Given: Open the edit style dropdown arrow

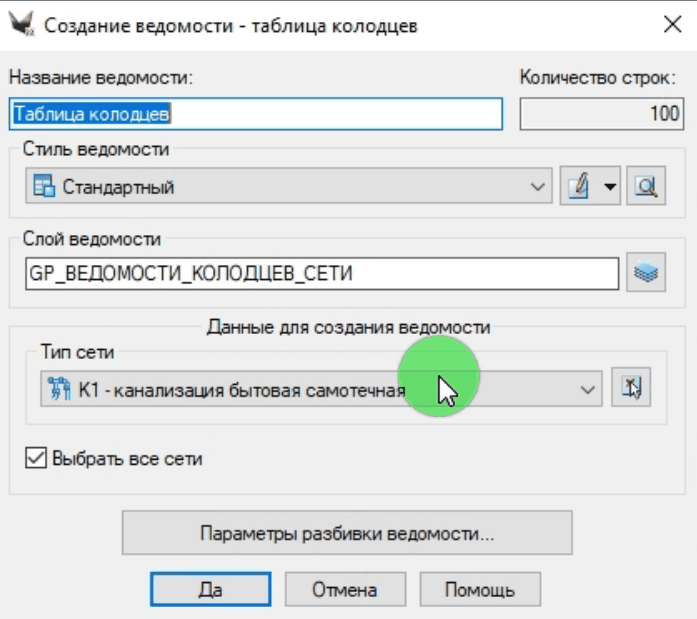Looking at the screenshot, I should pos(610,186).
